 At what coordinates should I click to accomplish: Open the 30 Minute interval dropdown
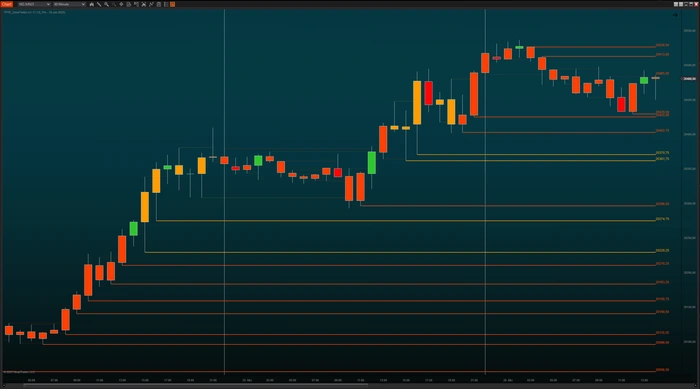[x=69, y=4]
